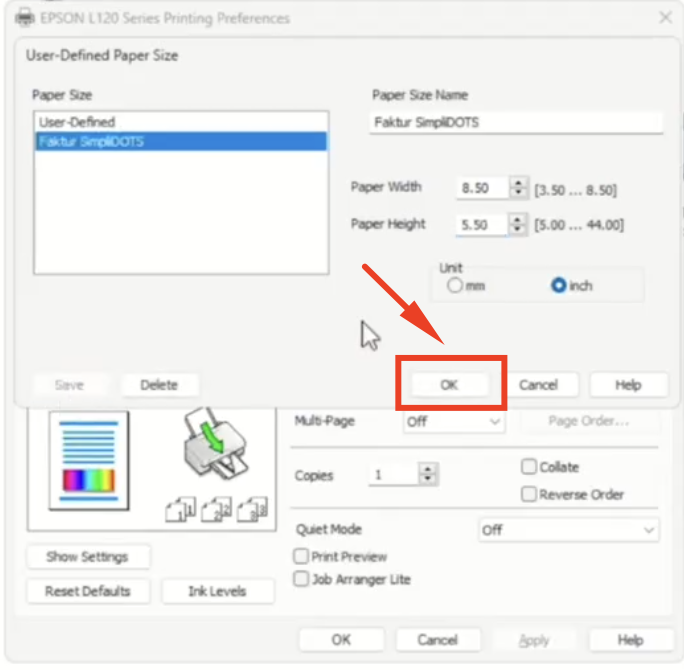Click the color page preview thumbnail
Screen dimensions: 684x670
pos(89,458)
